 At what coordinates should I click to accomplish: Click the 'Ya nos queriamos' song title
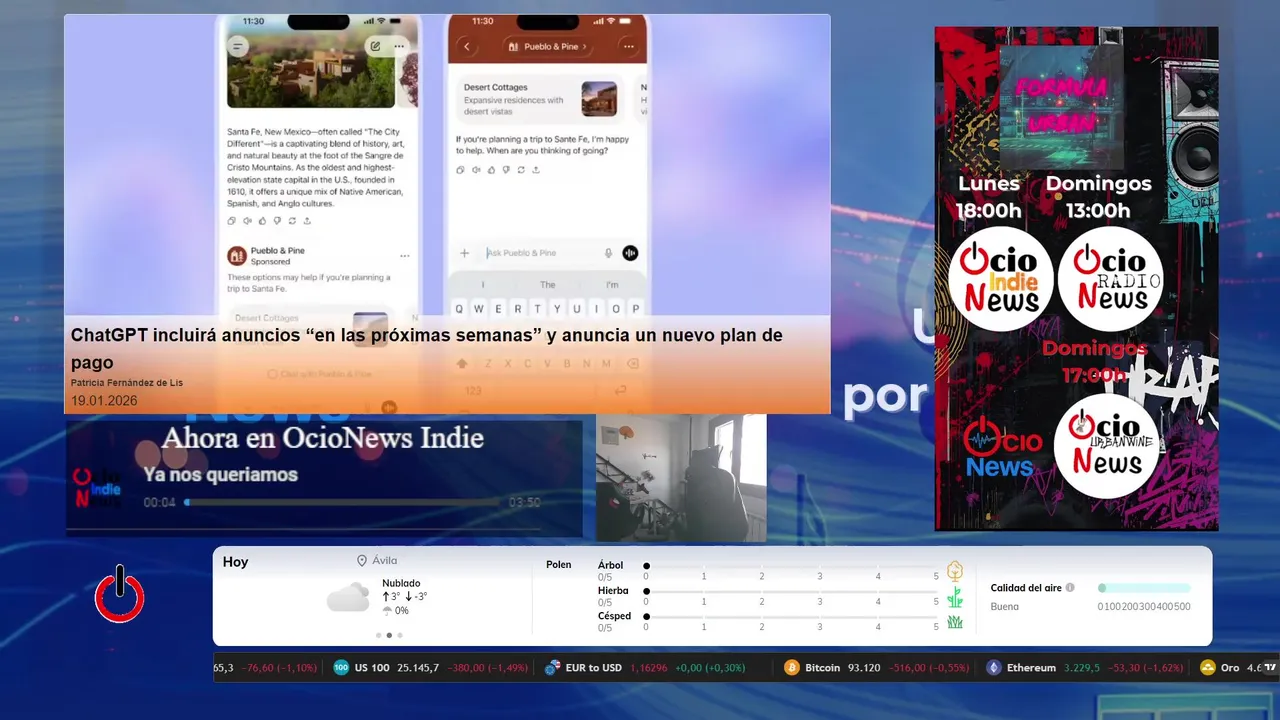point(220,474)
